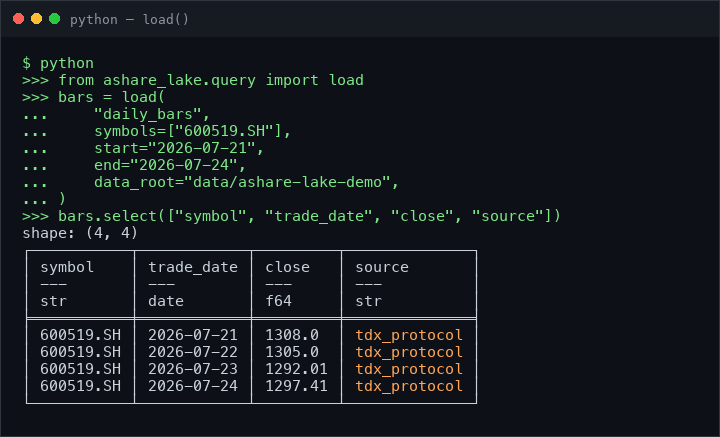
Task: Click the bars.select([...]) command line
Action: (x=292, y=216)
